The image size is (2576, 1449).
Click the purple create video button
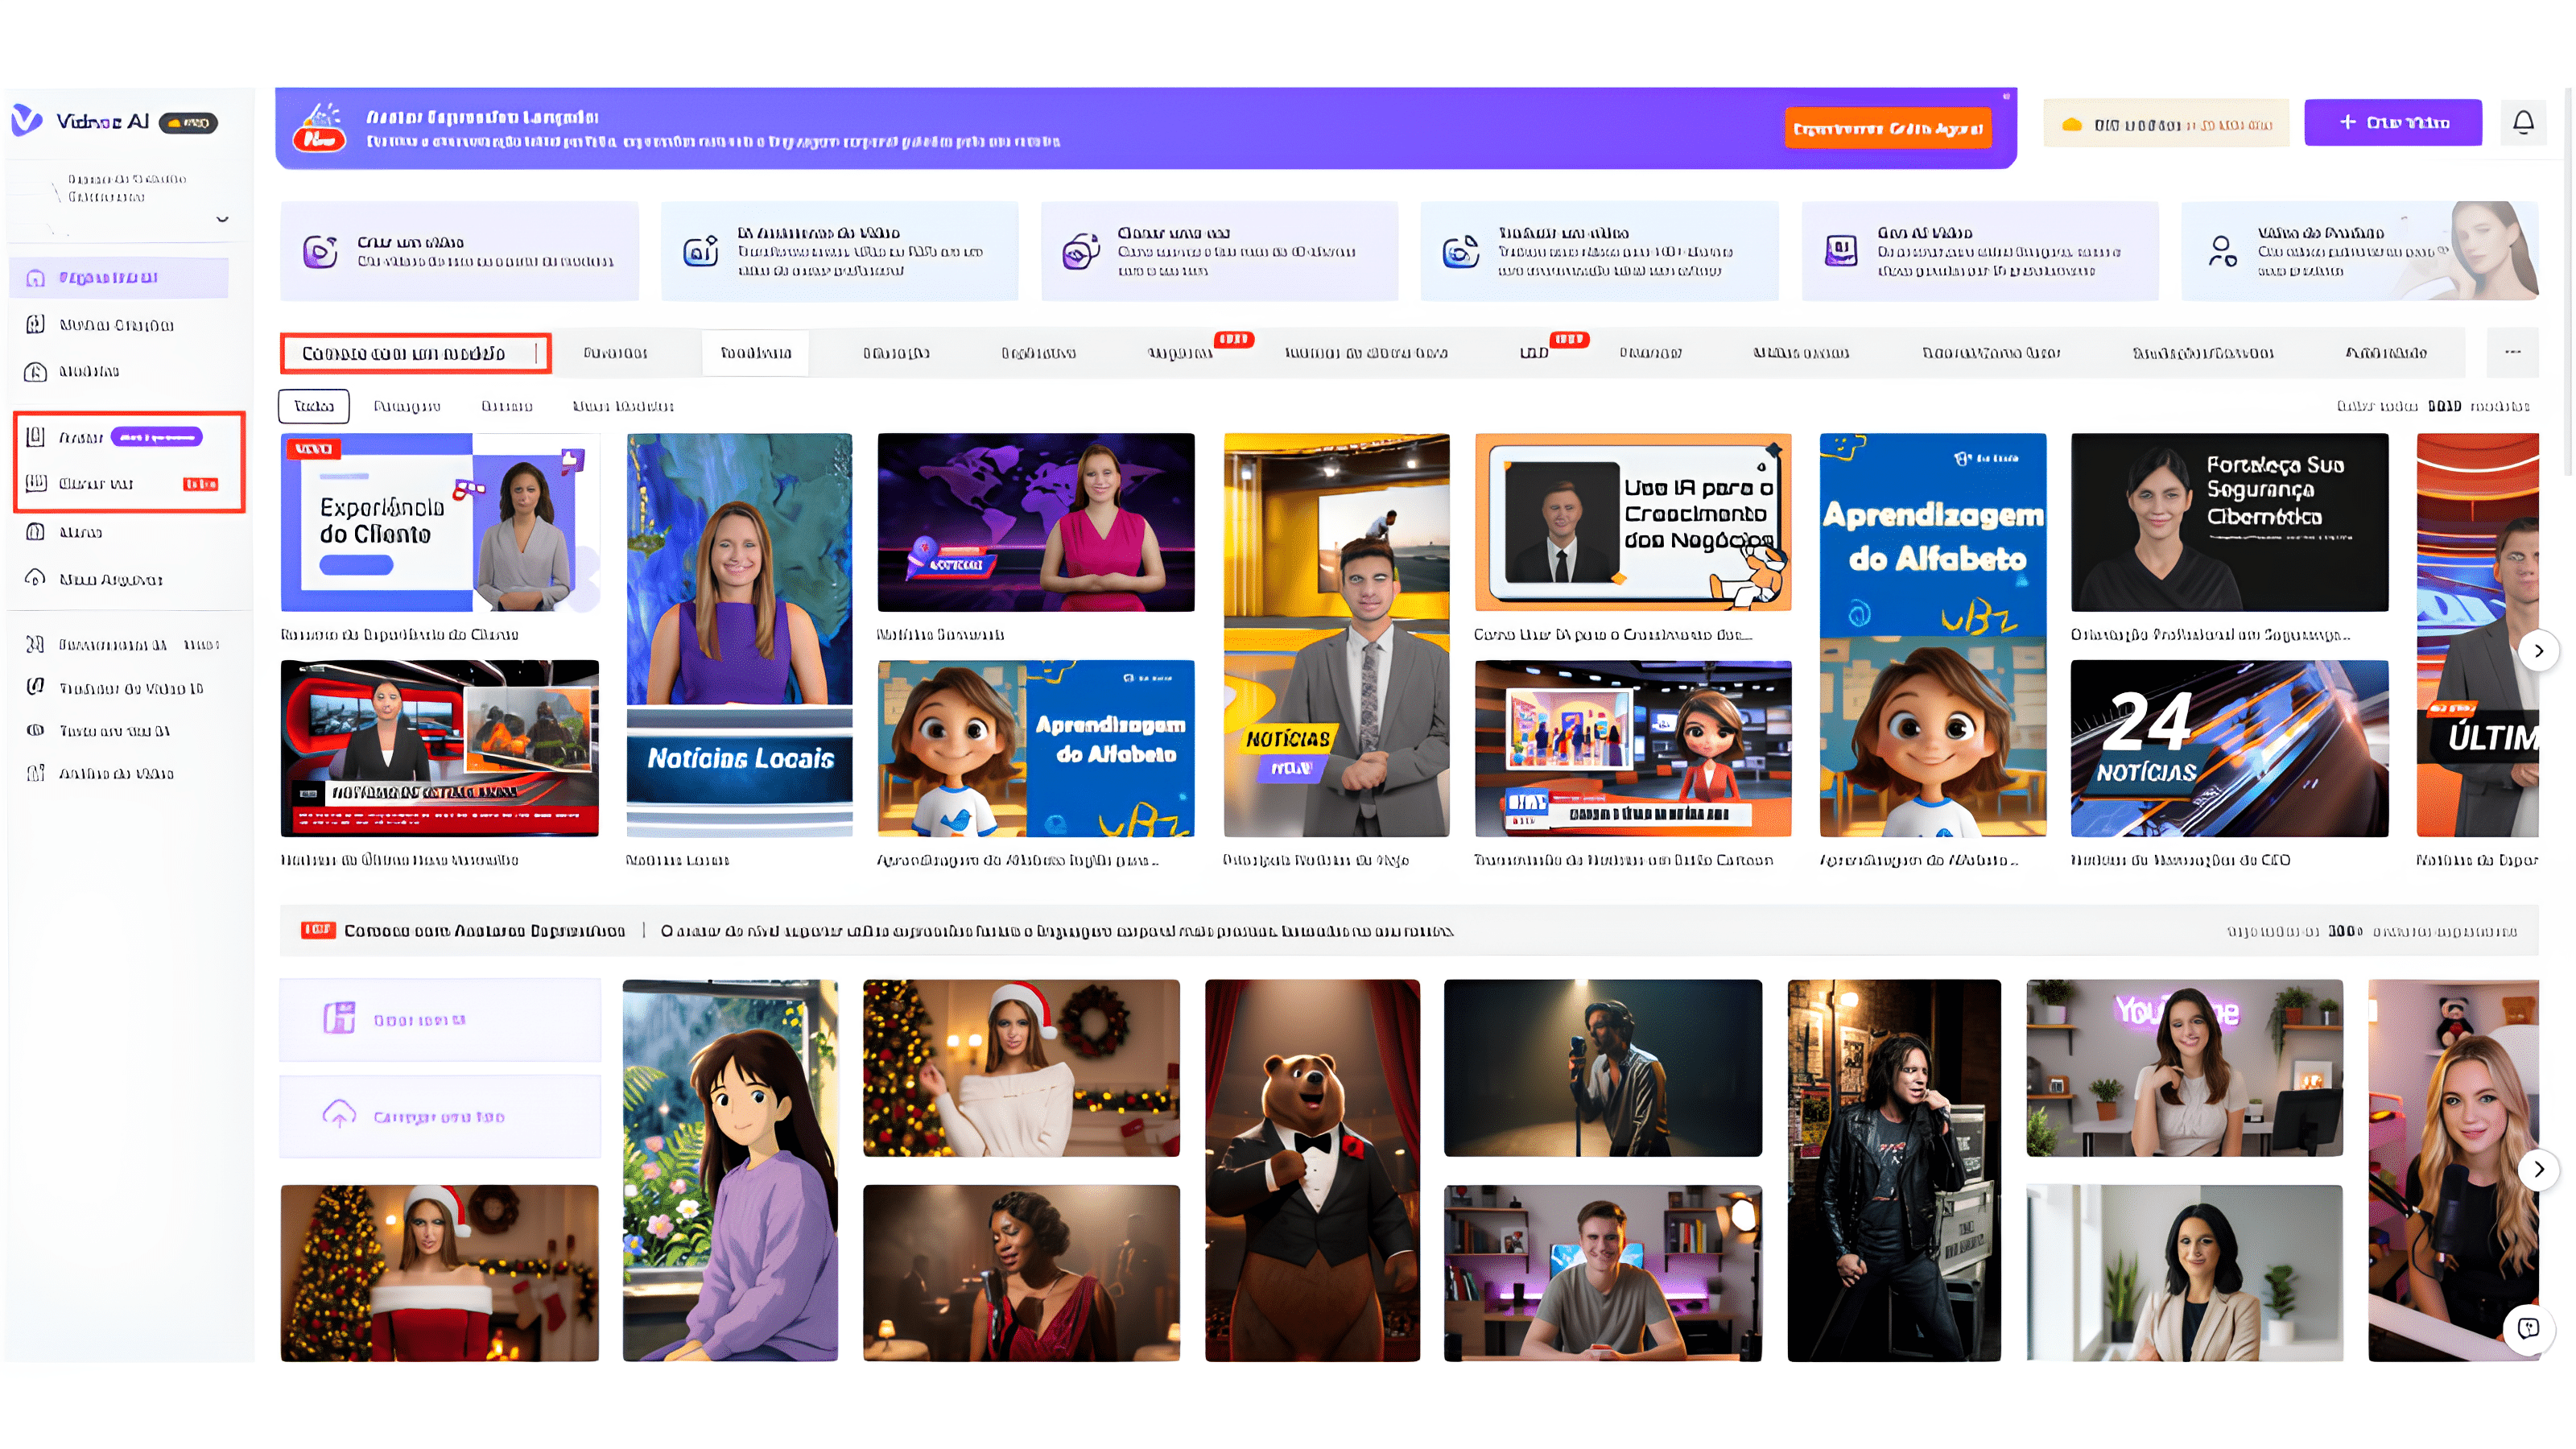(2392, 123)
